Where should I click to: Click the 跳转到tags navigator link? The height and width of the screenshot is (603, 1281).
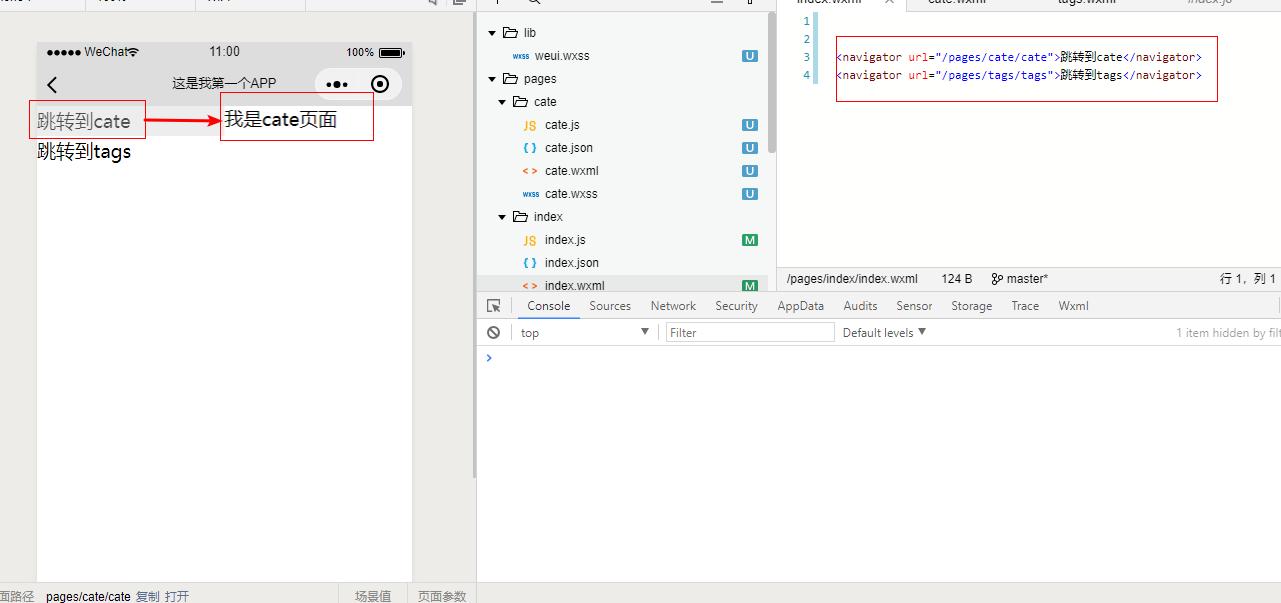pyautogui.click(x=84, y=152)
